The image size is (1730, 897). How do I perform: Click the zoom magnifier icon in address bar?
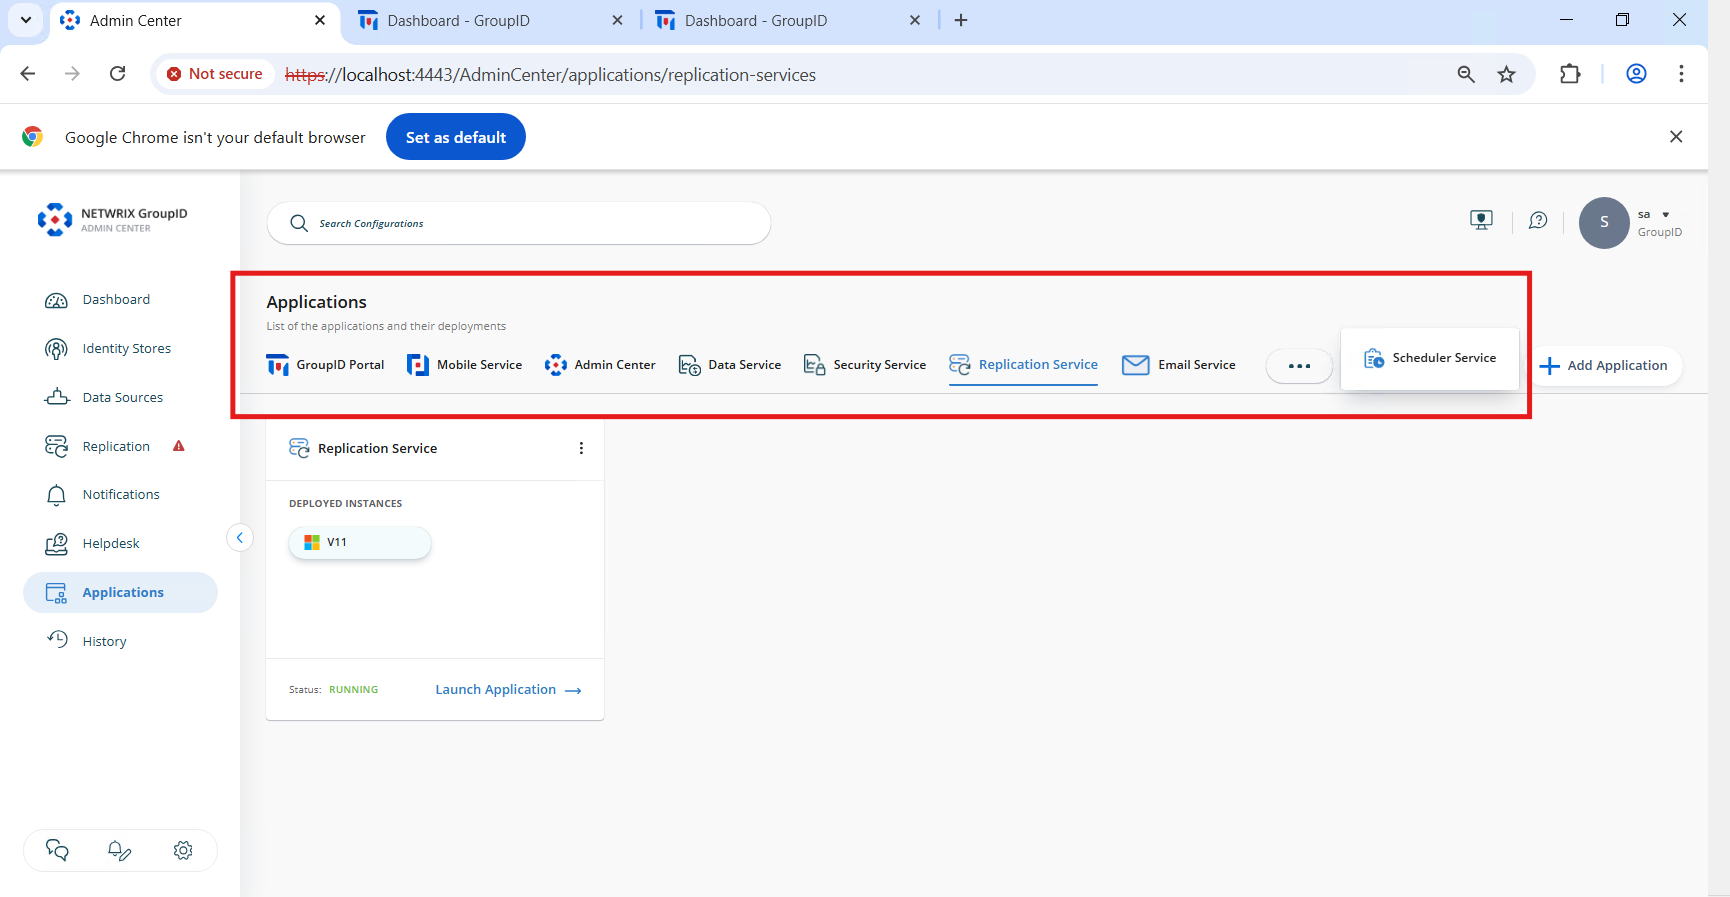click(x=1466, y=74)
